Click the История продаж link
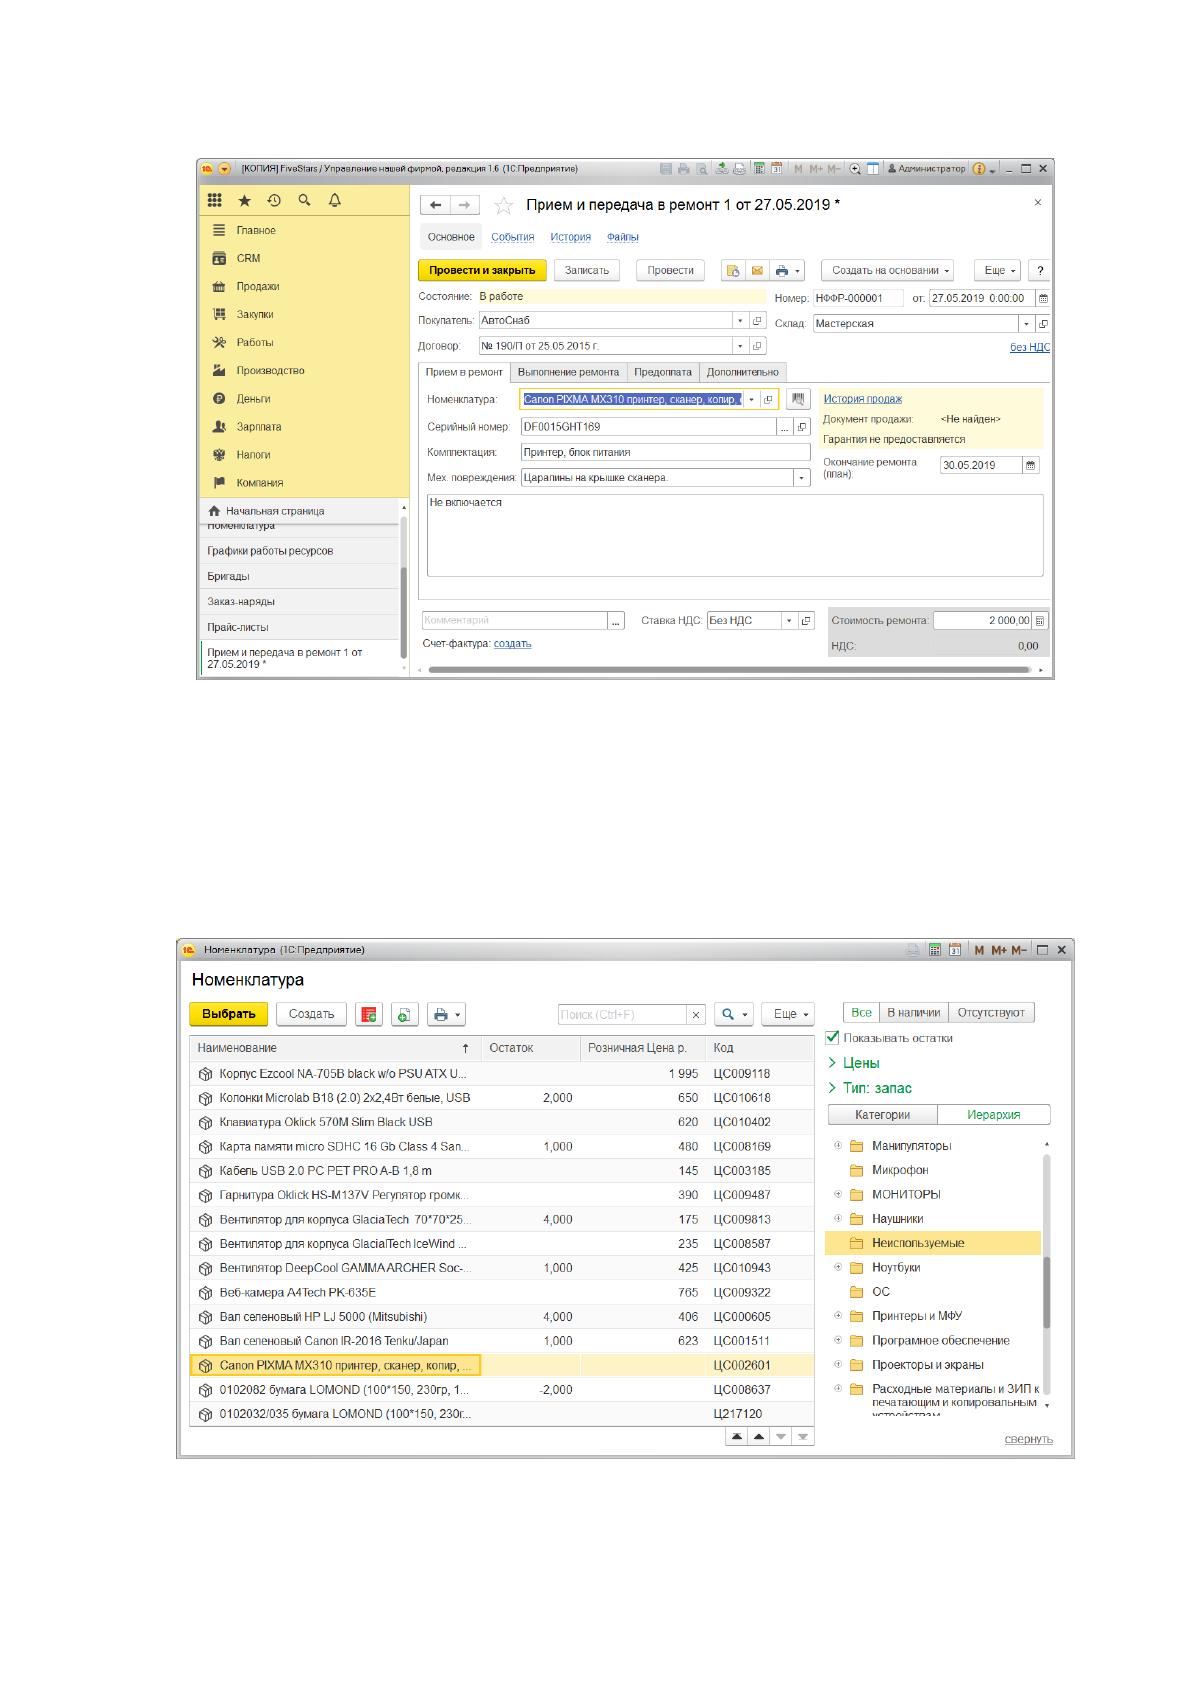Screen dimensions: 1191x1684 tap(863, 399)
